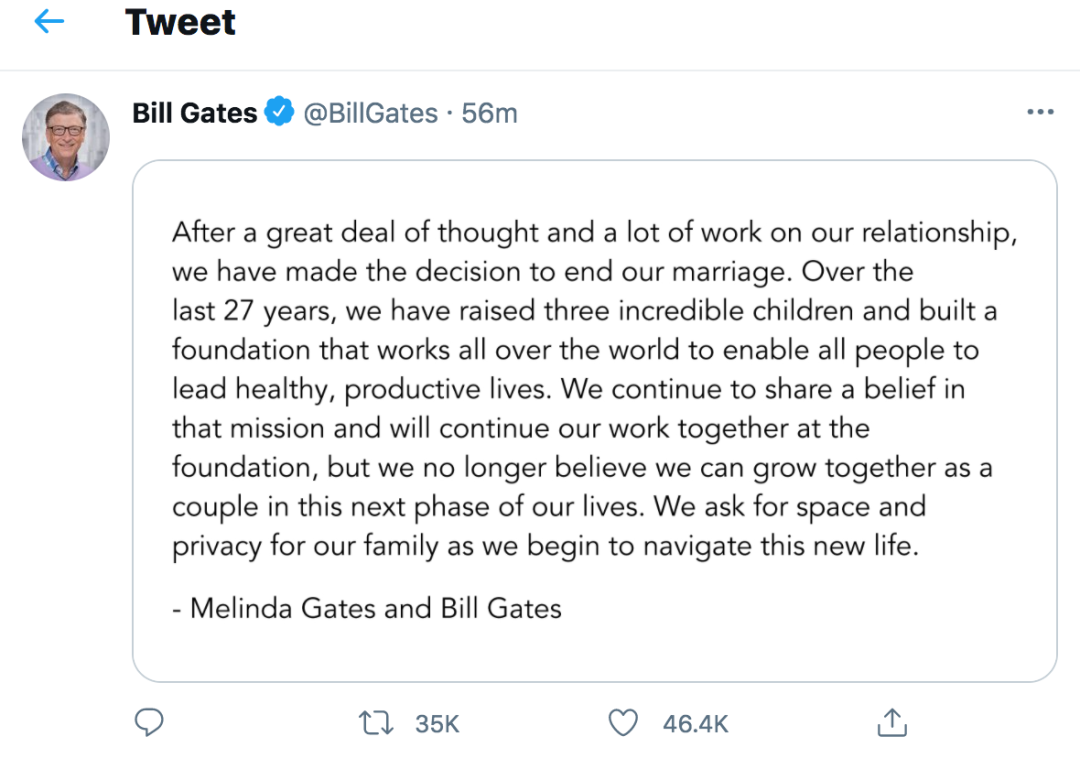Go back using the arrow icon
Viewport: 1080px width, 758px height.
pos(49,23)
